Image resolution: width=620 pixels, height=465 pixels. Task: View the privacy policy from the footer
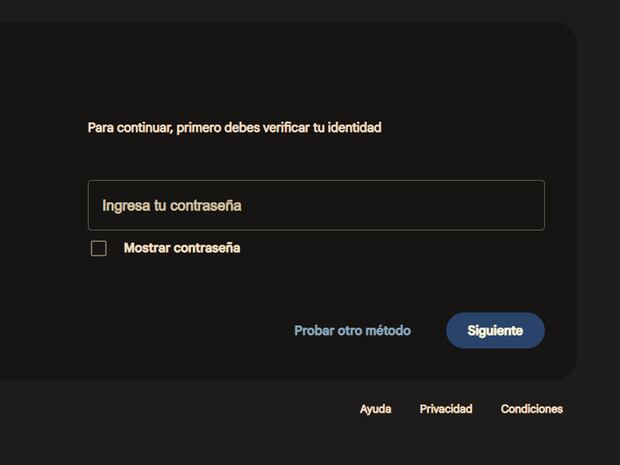[x=446, y=409]
